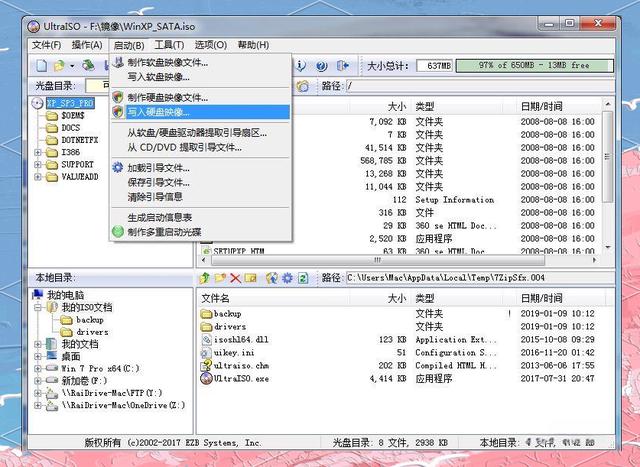Viewport: 640px width, 467px height.
Task: Open the 工具(T) menu
Action: point(169,45)
